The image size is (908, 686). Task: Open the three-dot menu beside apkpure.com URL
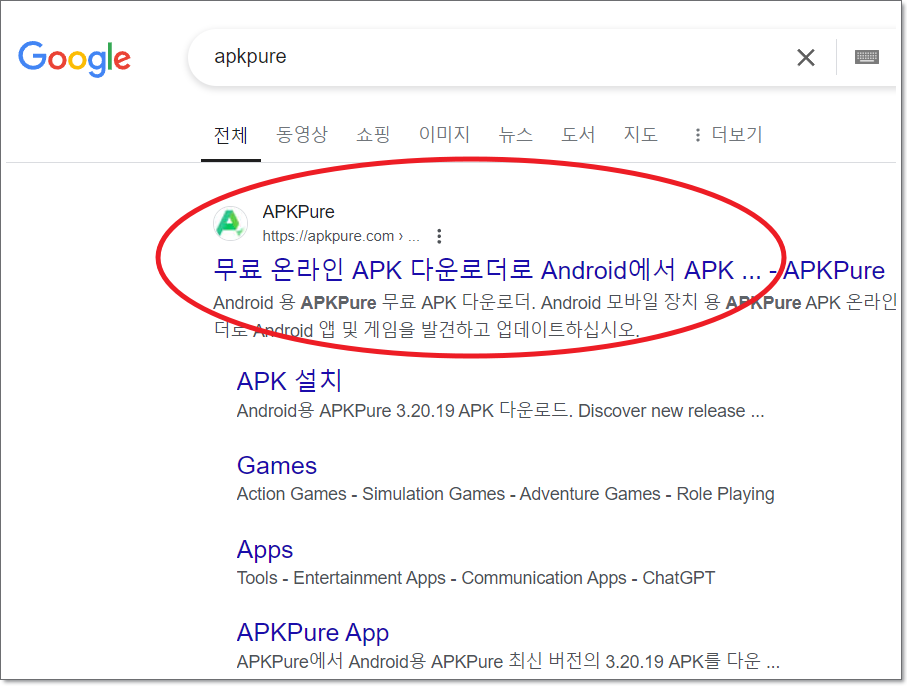439,236
